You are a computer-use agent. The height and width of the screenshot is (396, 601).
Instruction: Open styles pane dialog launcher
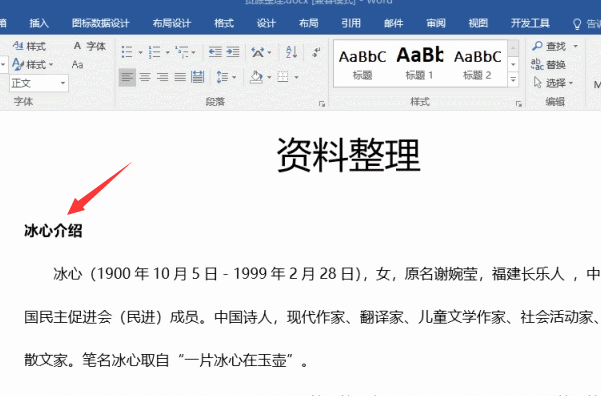[519, 104]
